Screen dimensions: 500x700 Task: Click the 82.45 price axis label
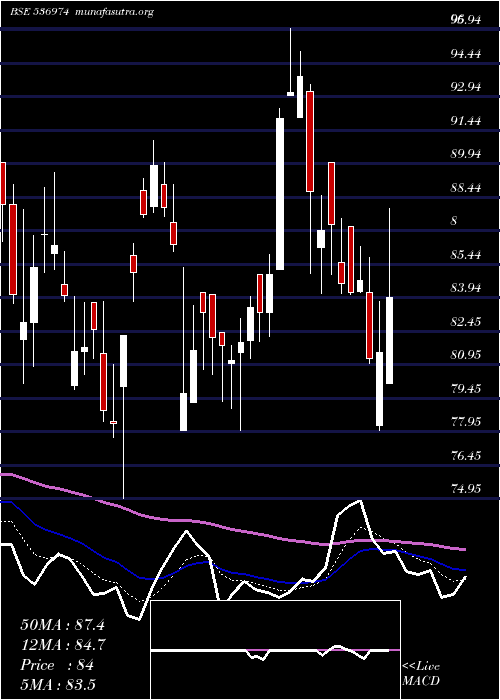coord(466,321)
